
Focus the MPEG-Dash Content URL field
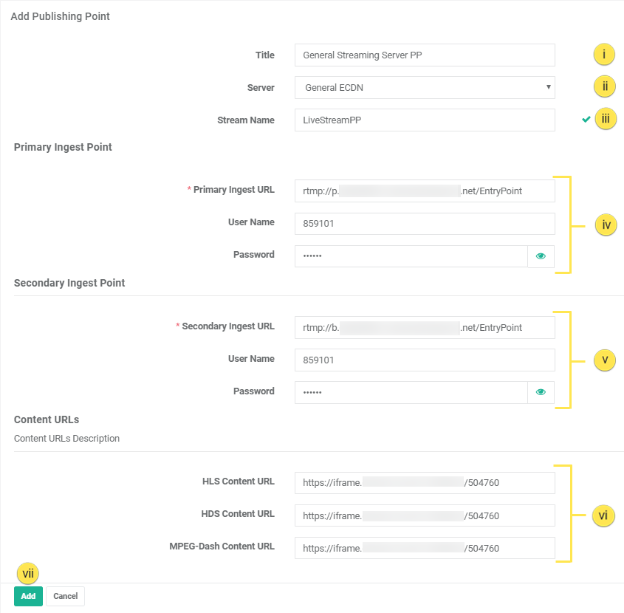425,548
